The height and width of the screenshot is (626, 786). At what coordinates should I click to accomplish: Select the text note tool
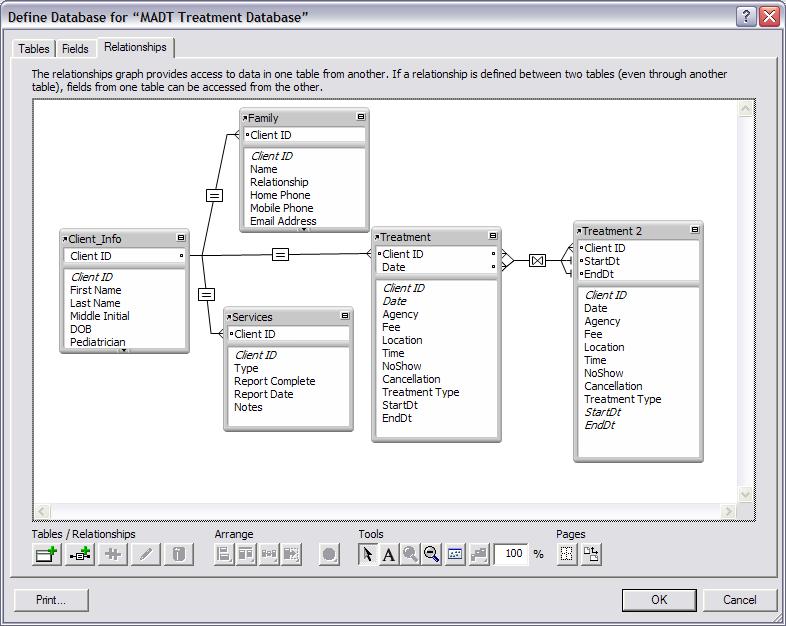tap(388, 554)
